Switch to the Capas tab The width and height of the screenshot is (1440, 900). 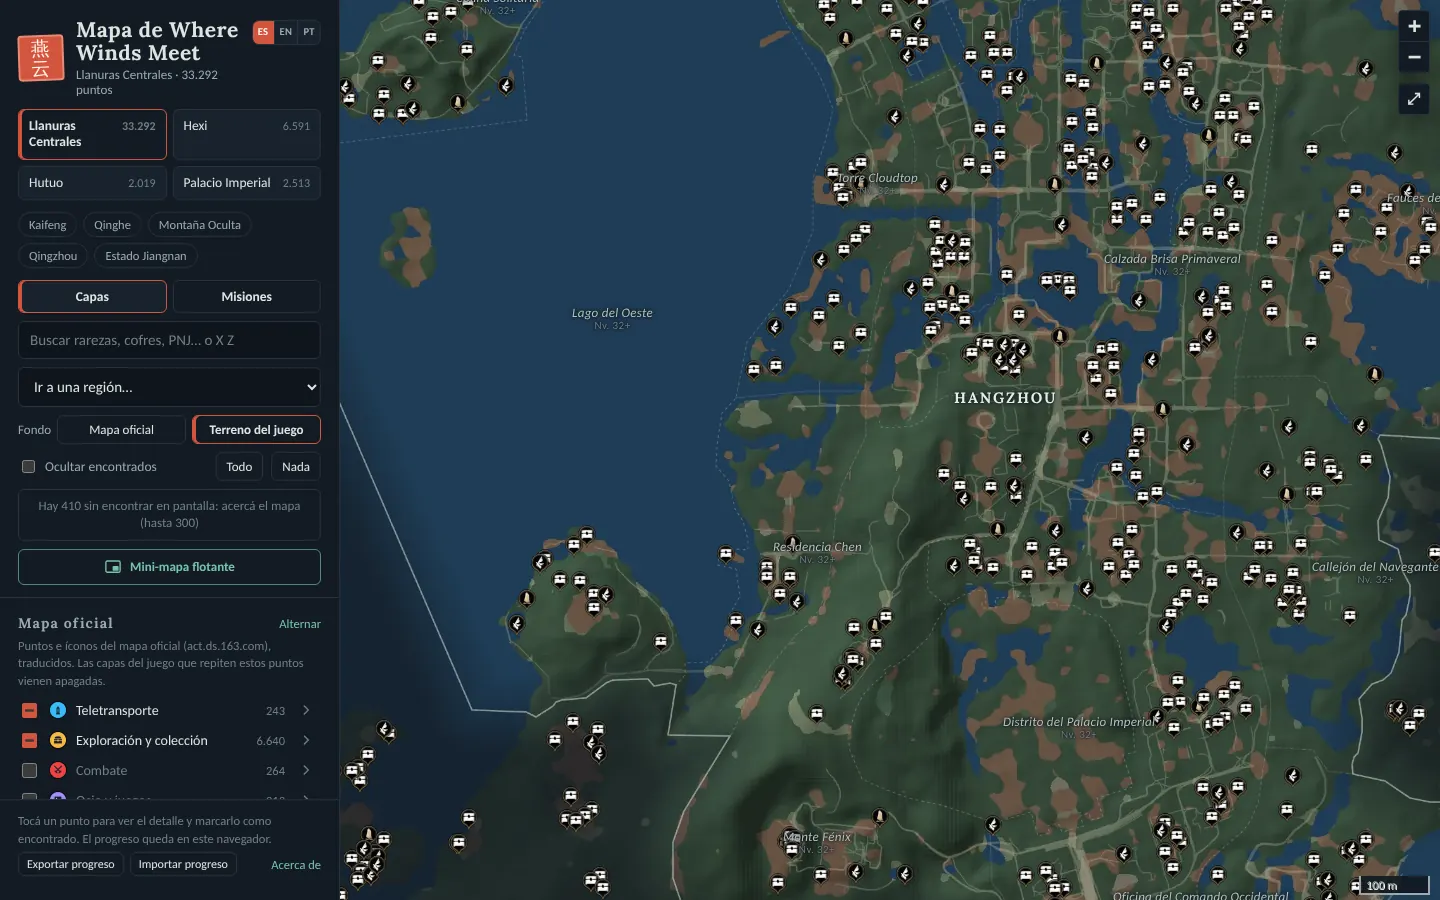point(92,297)
